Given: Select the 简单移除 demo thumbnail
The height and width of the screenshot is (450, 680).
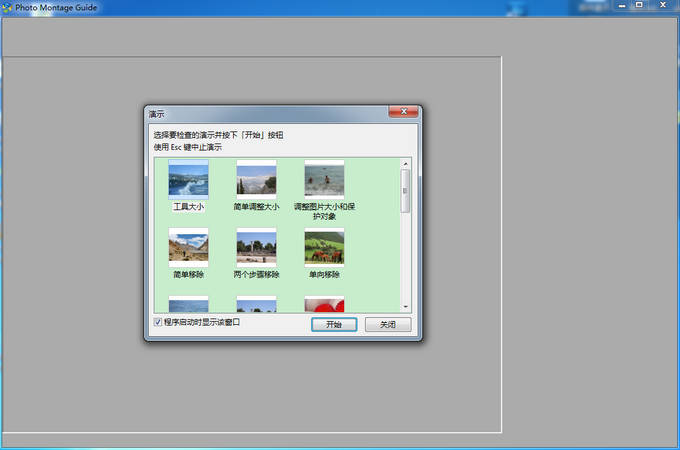Looking at the screenshot, I should click(188, 247).
